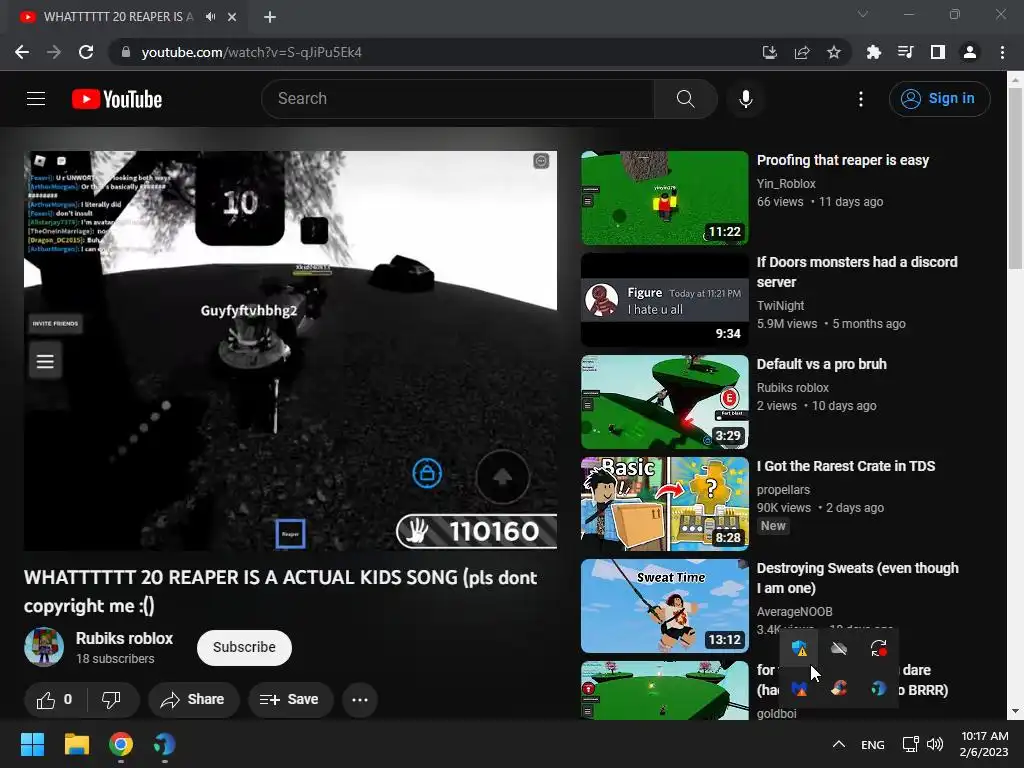Close the YouTube tab

[232, 17]
